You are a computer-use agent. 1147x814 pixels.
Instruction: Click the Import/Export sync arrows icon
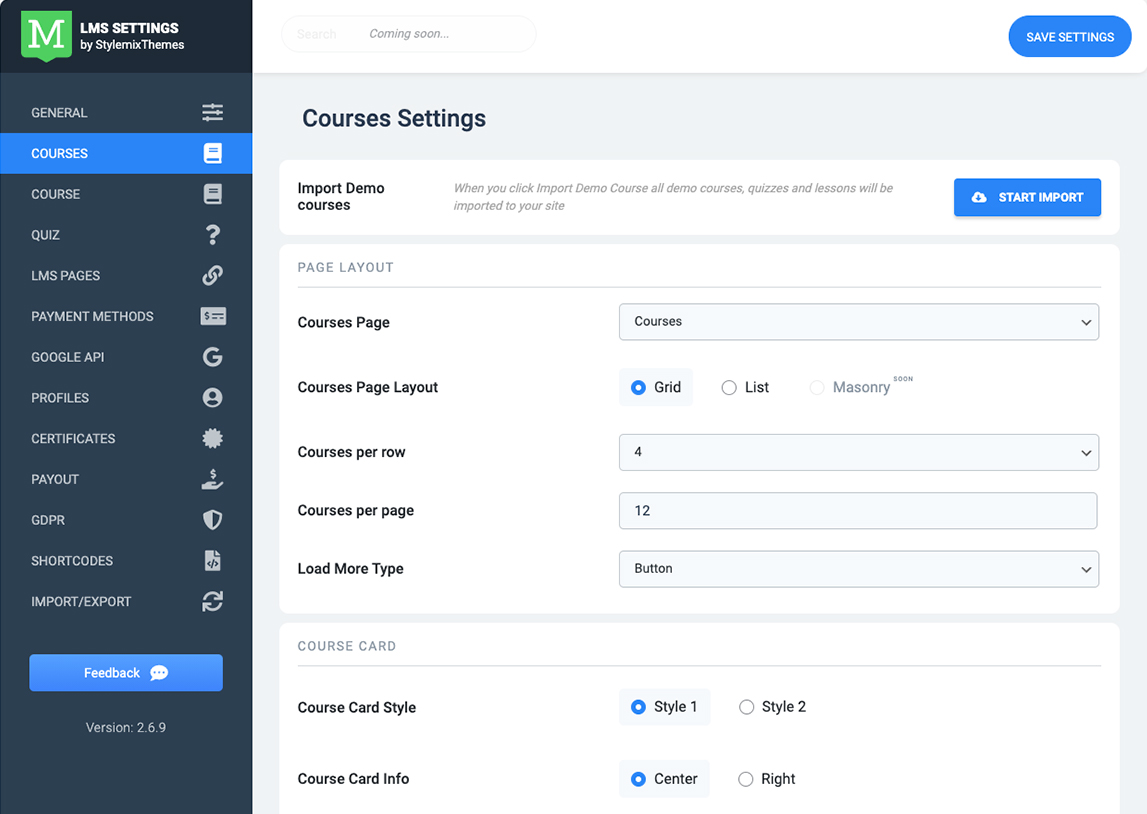pos(212,602)
